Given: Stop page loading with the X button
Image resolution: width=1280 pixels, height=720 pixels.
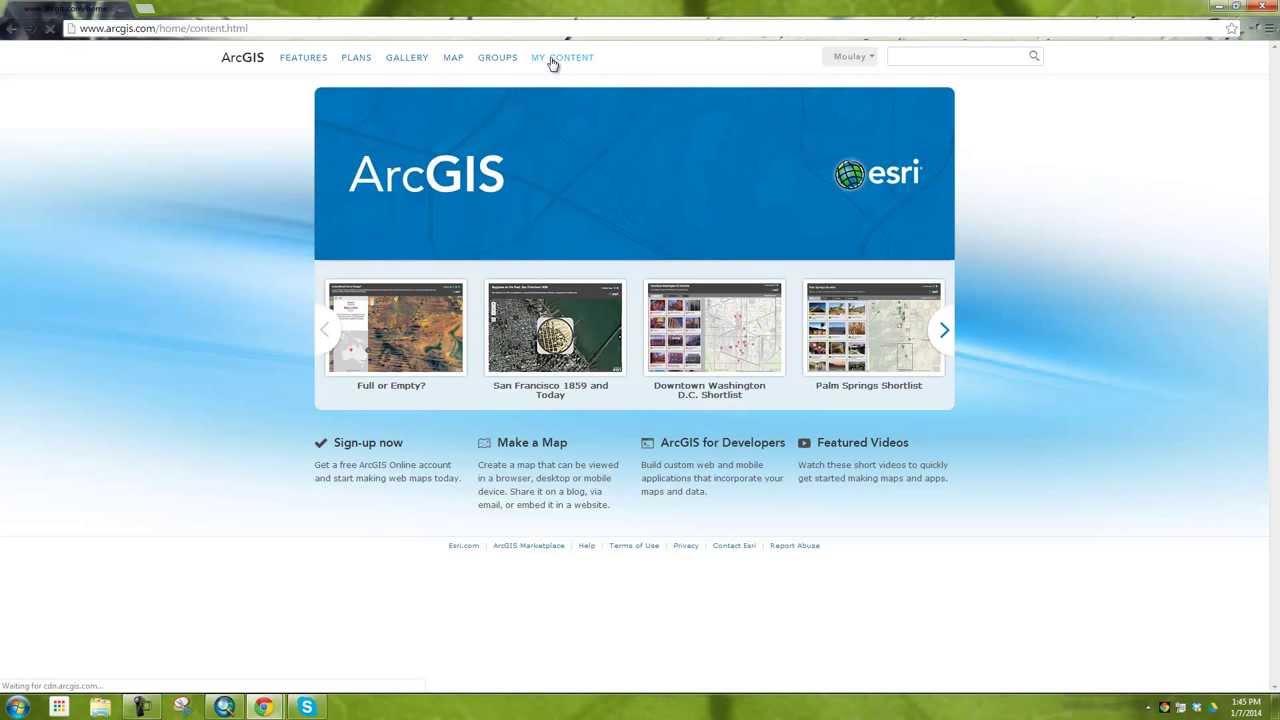Looking at the screenshot, I should [x=49, y=28].
